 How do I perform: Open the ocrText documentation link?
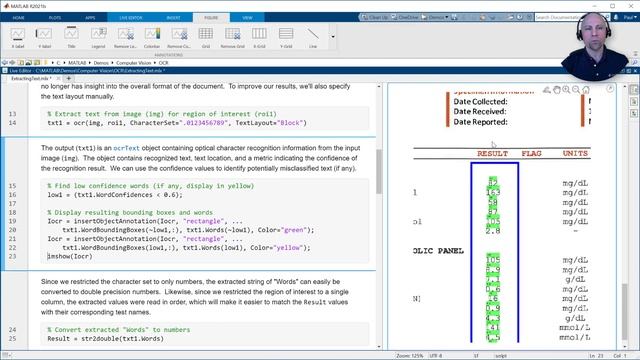click(126, 148)
